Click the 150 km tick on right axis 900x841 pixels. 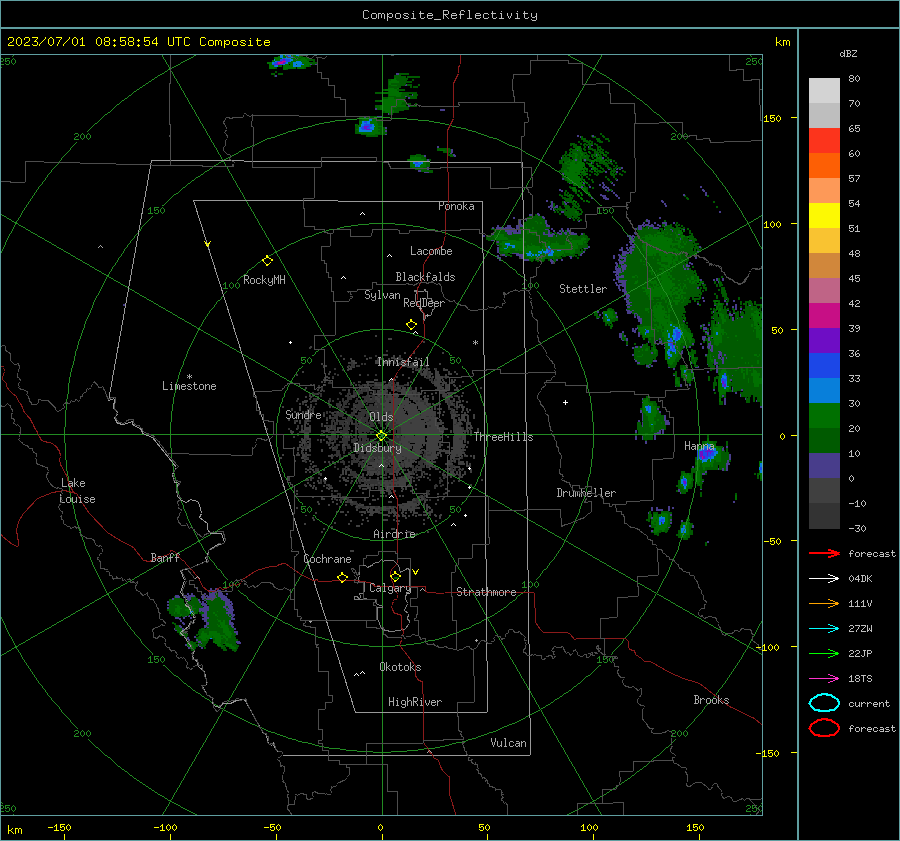click(x=773, y=118)
